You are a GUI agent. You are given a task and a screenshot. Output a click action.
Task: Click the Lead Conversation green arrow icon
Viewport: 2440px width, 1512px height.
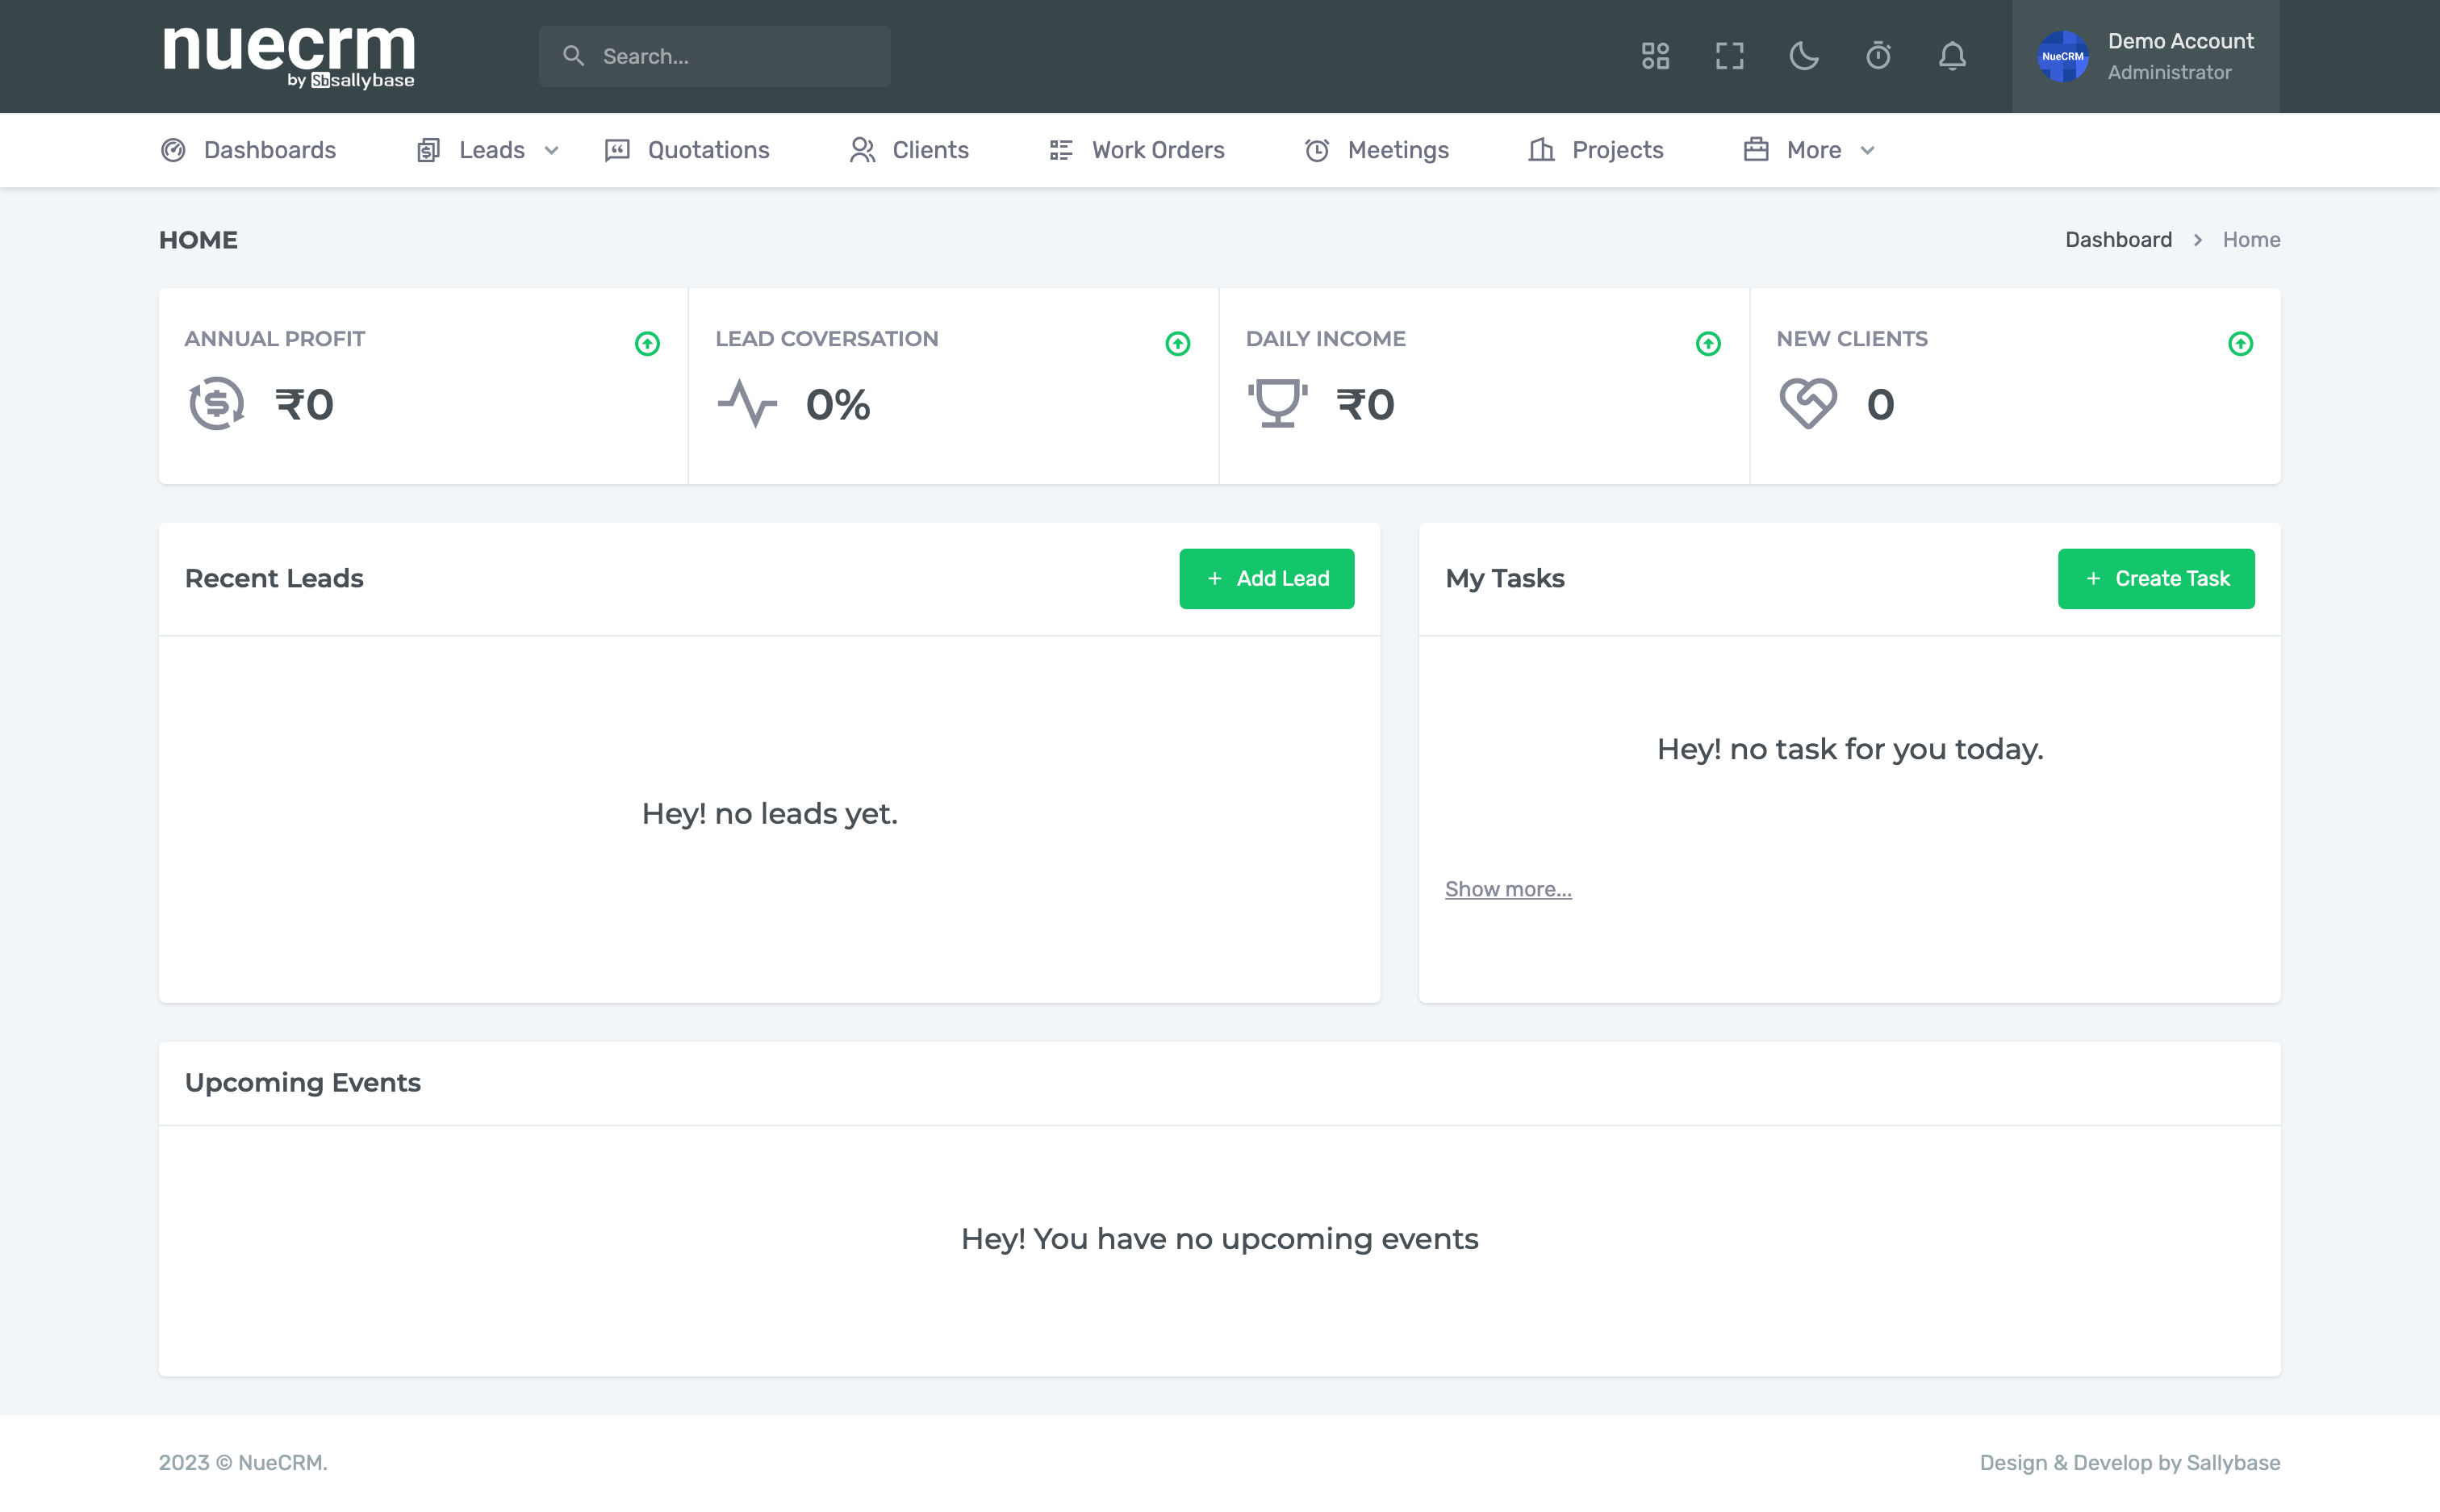pos(1177,344)
